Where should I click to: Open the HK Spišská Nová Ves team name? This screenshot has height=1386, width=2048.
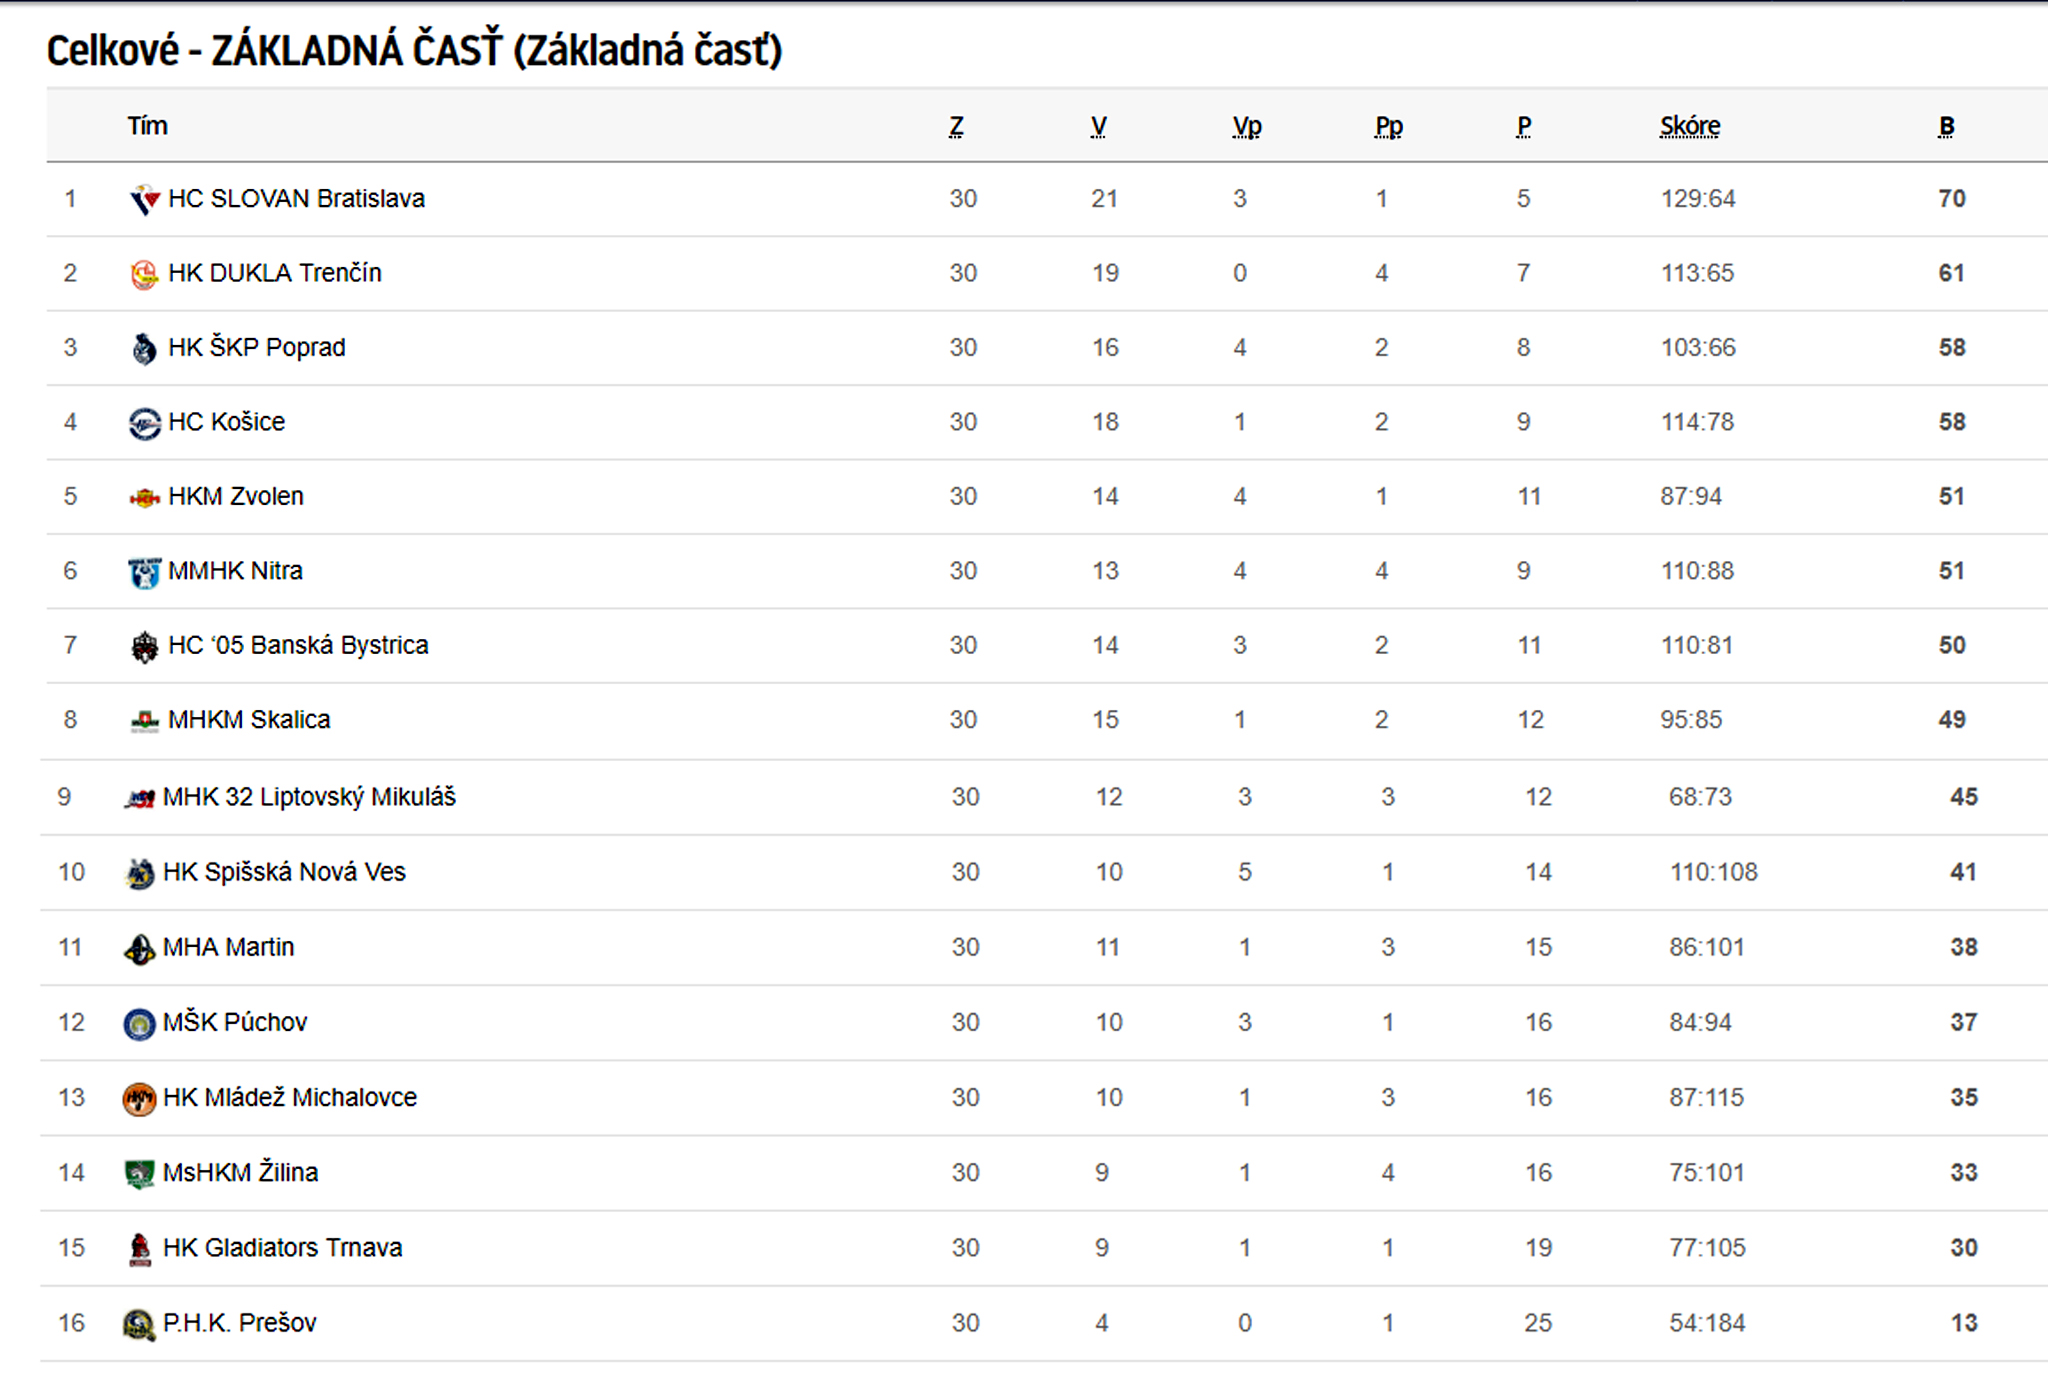coord(284,872)
